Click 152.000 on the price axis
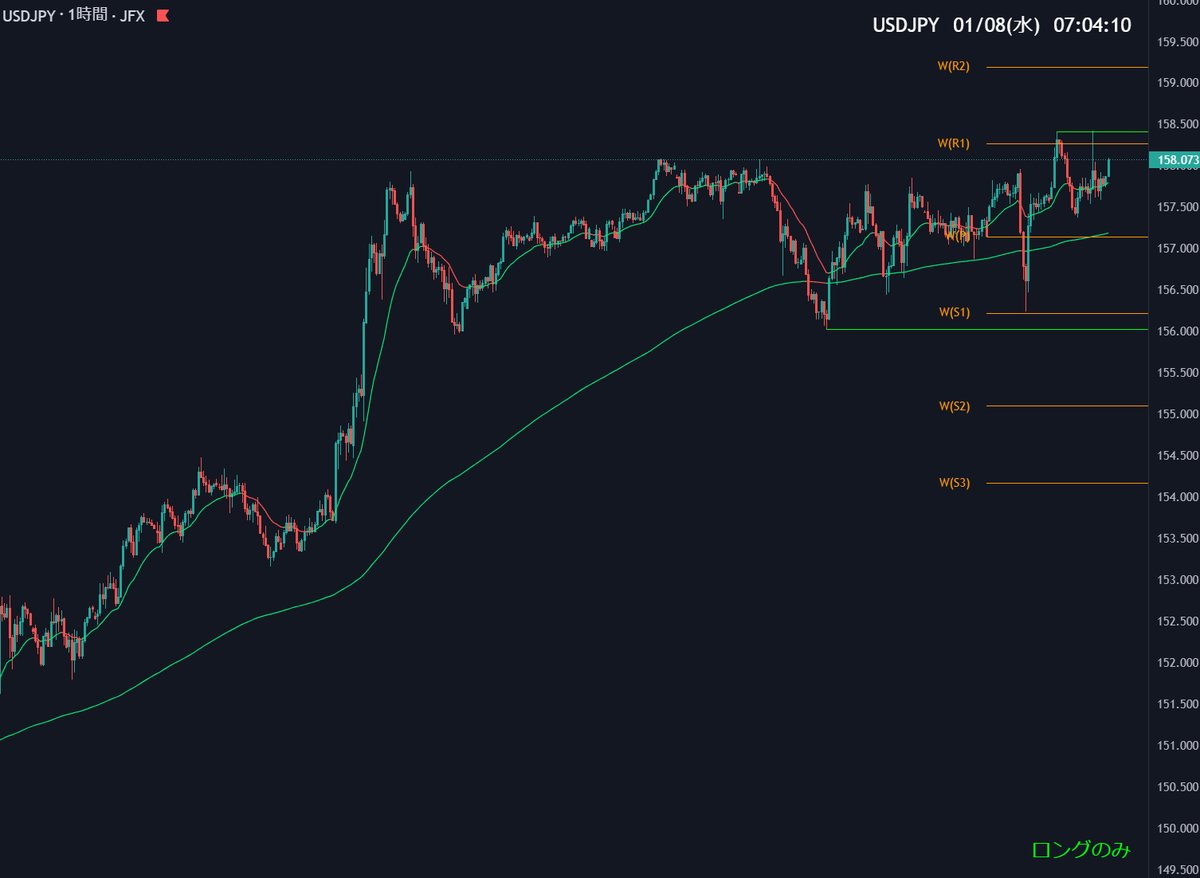 tap(1177, 663)
